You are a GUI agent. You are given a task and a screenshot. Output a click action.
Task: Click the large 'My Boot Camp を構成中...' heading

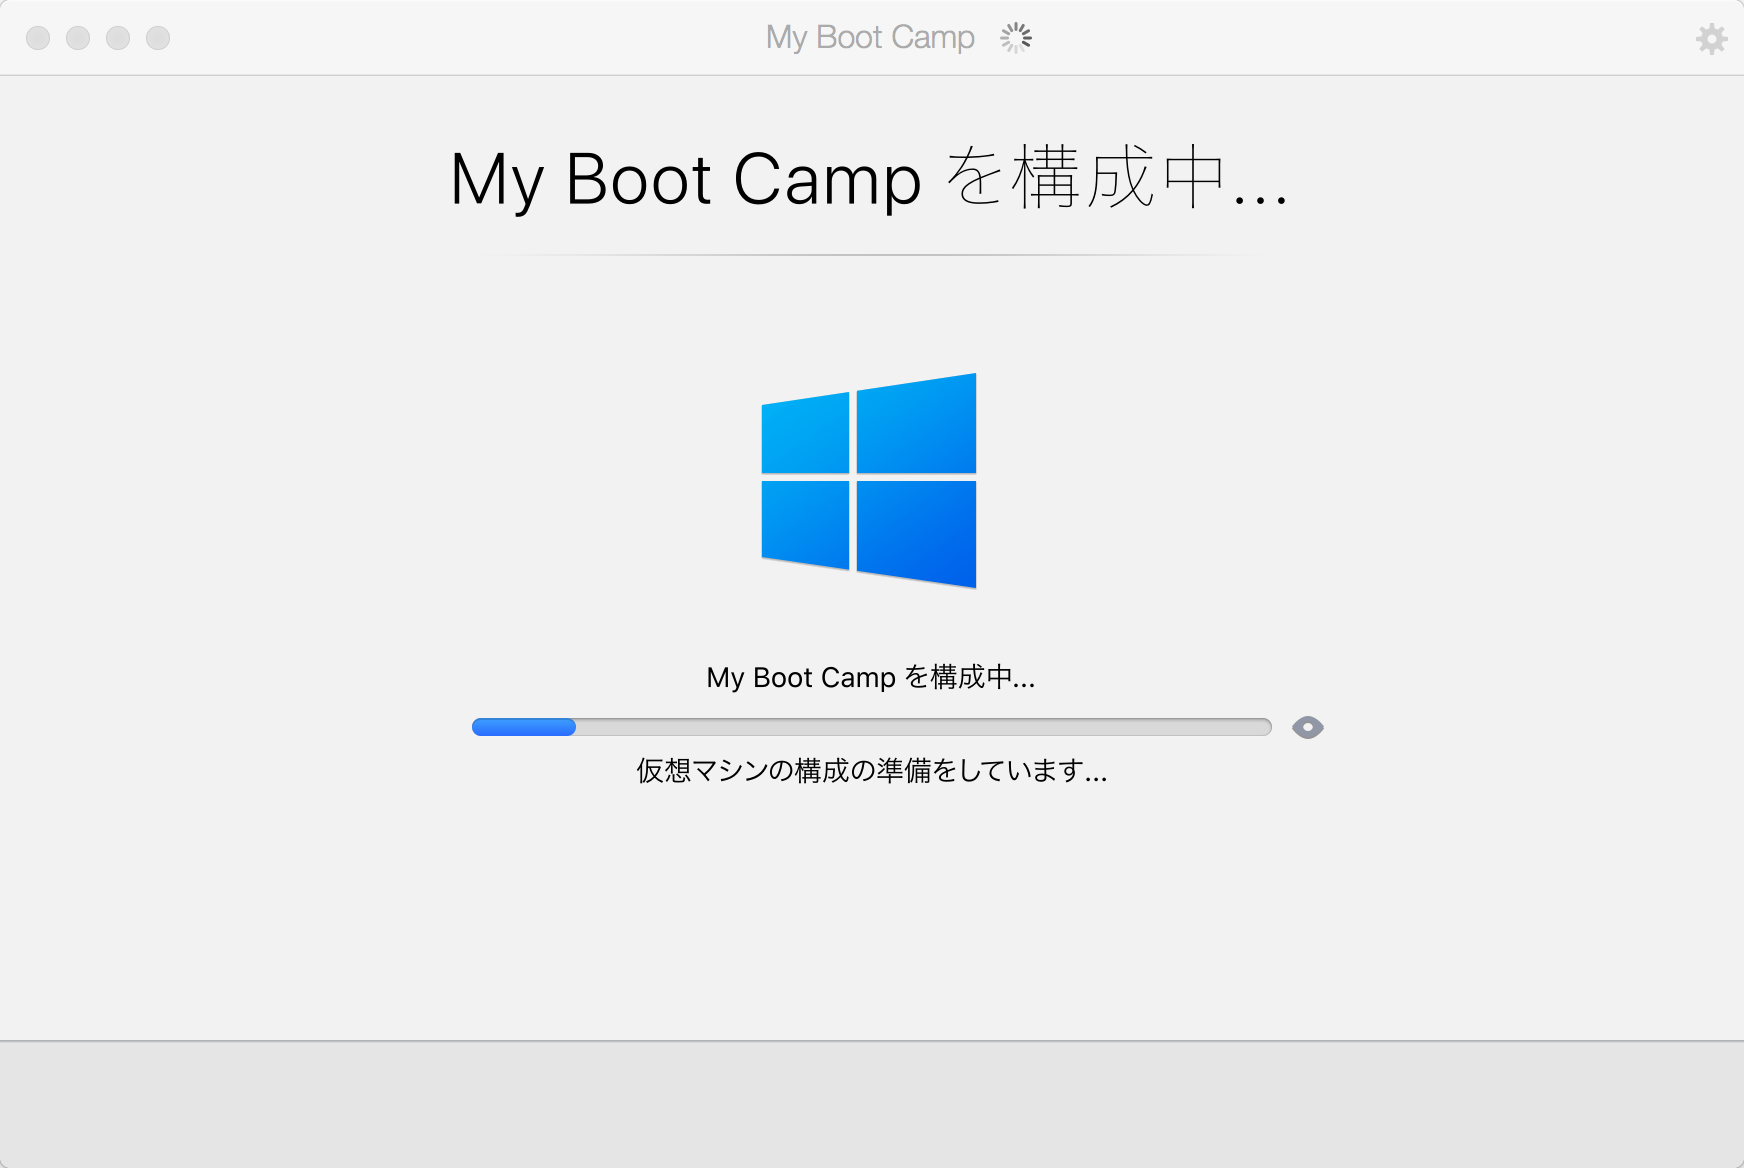[869, 179]
